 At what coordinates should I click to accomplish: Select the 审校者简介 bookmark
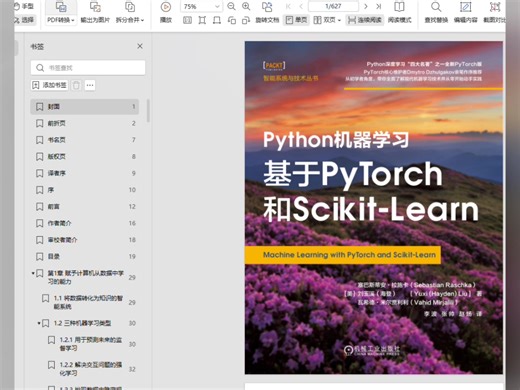point(85,240)
